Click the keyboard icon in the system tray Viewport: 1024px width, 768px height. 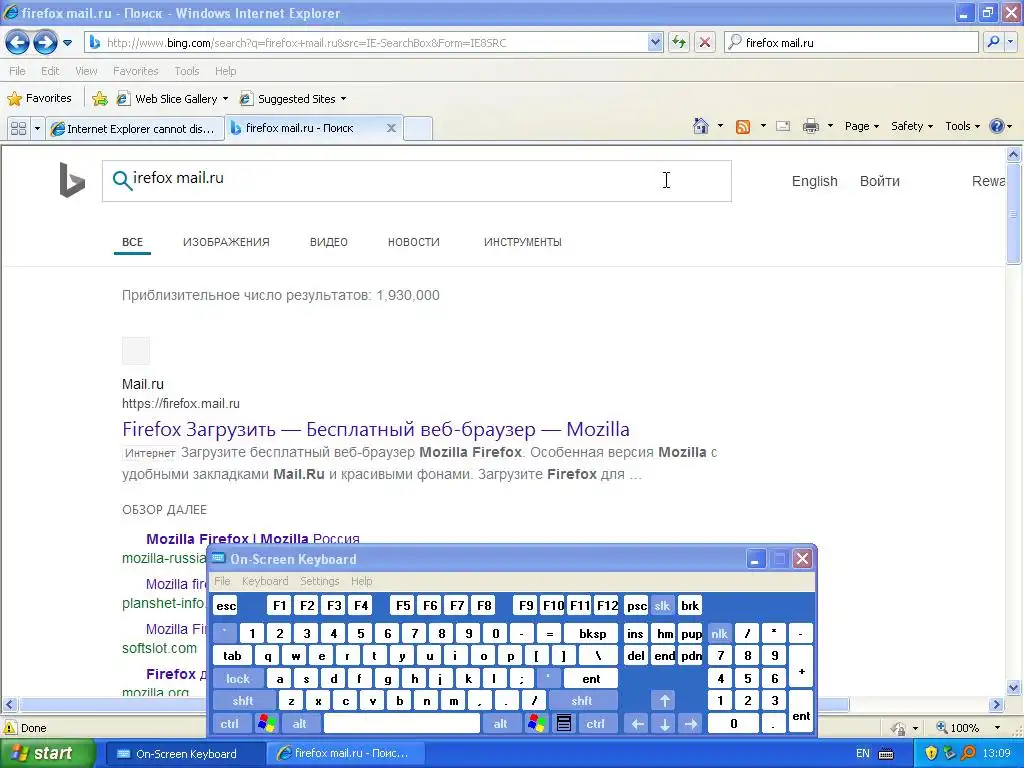[886, 754]
